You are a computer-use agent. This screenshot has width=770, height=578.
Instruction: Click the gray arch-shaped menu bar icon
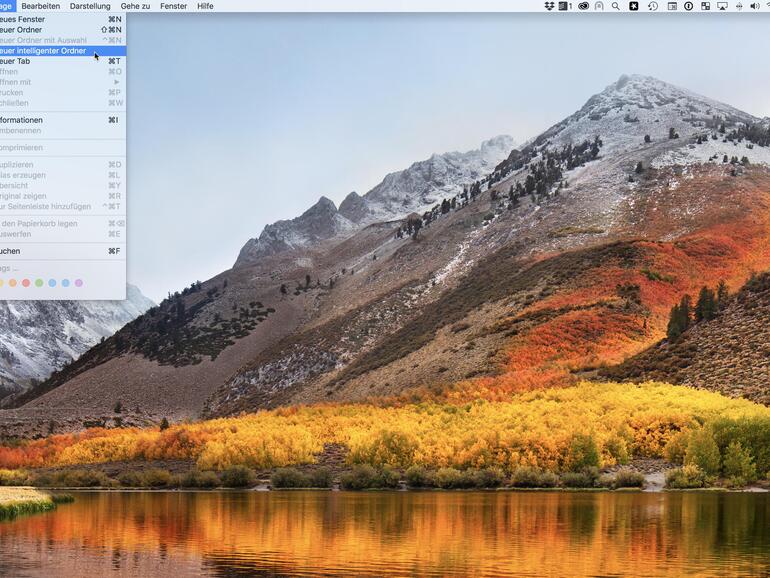[599, 6]
